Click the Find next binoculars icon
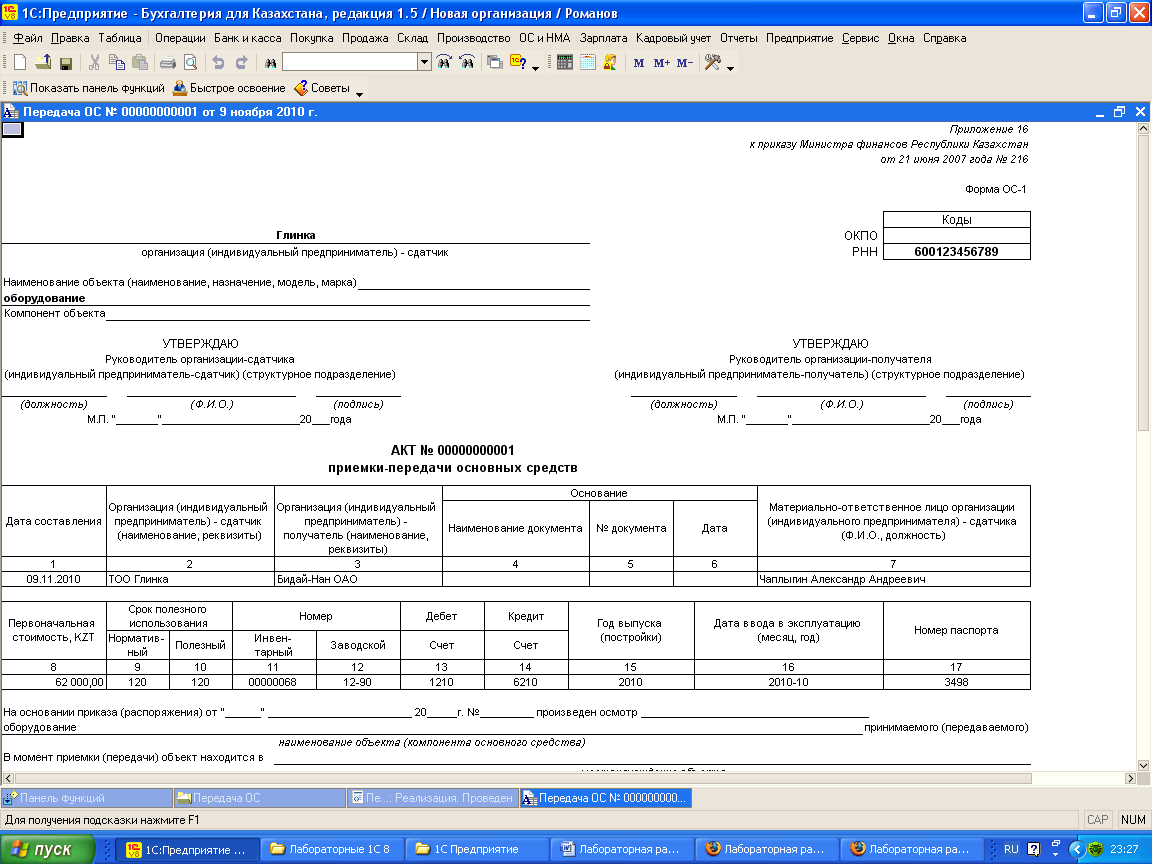Viewport: 1152px width, 864px height. 444,62
